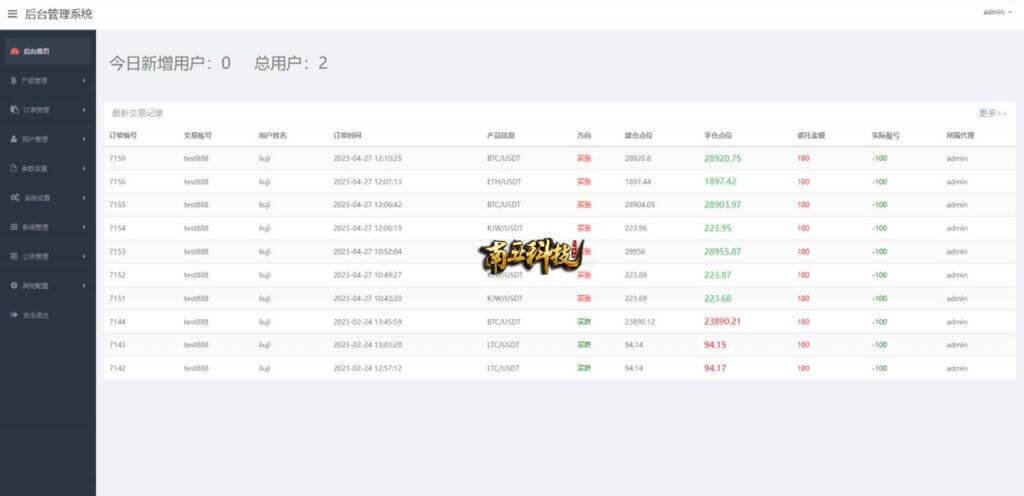Viewport: 1024px width, 496px height.
Task: Click the gears icon for 系统设置
Action: pyautogui.click(x=14, y=198)
